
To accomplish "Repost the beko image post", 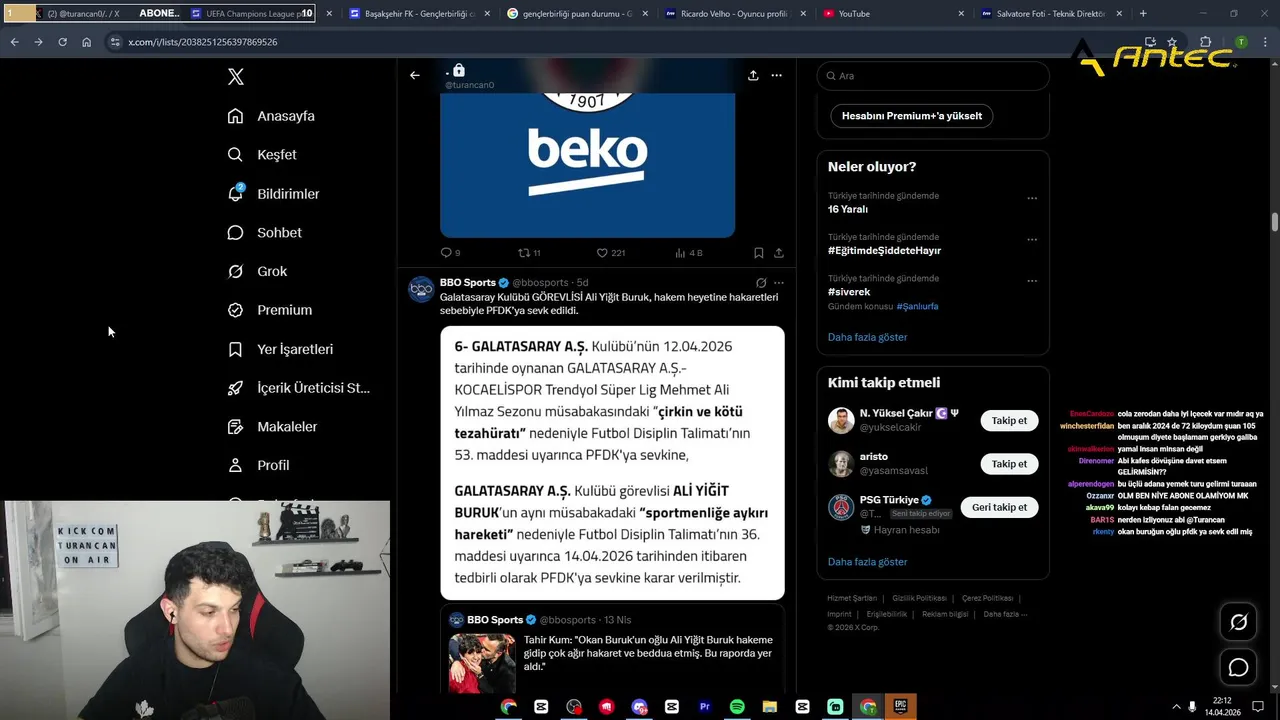I will (x=529, y=253).
